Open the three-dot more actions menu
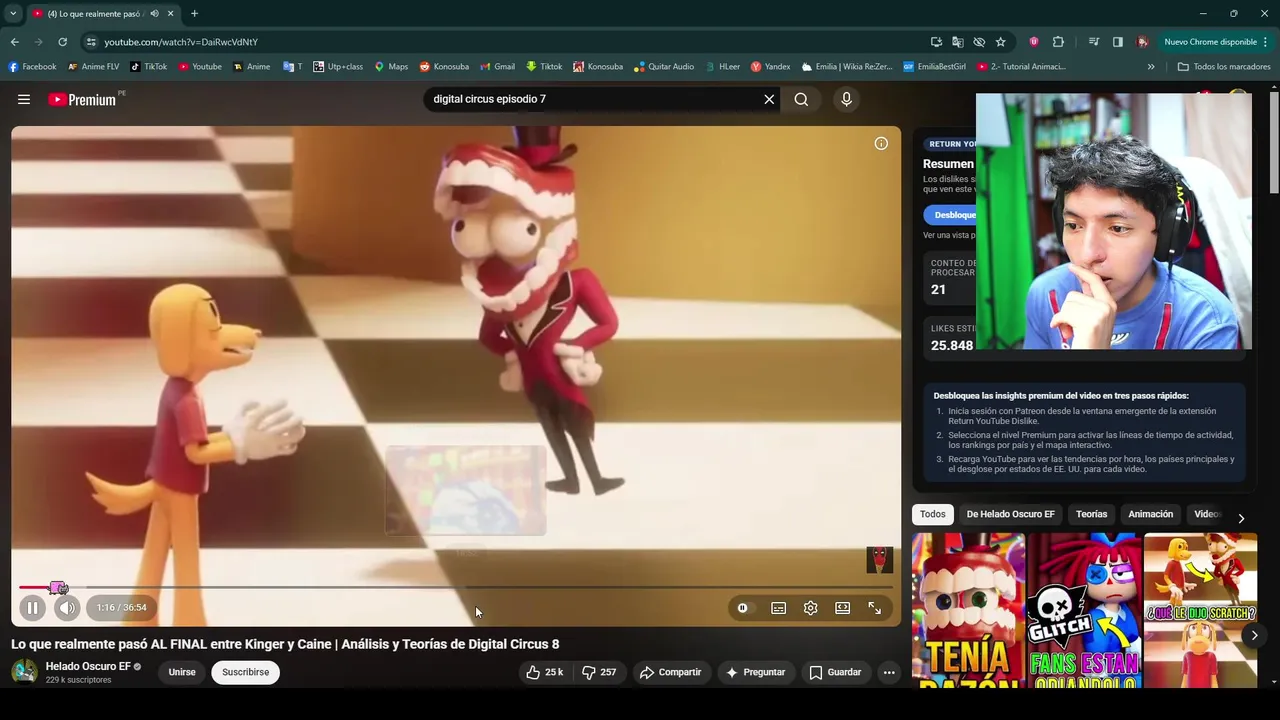 pos(889,672)
